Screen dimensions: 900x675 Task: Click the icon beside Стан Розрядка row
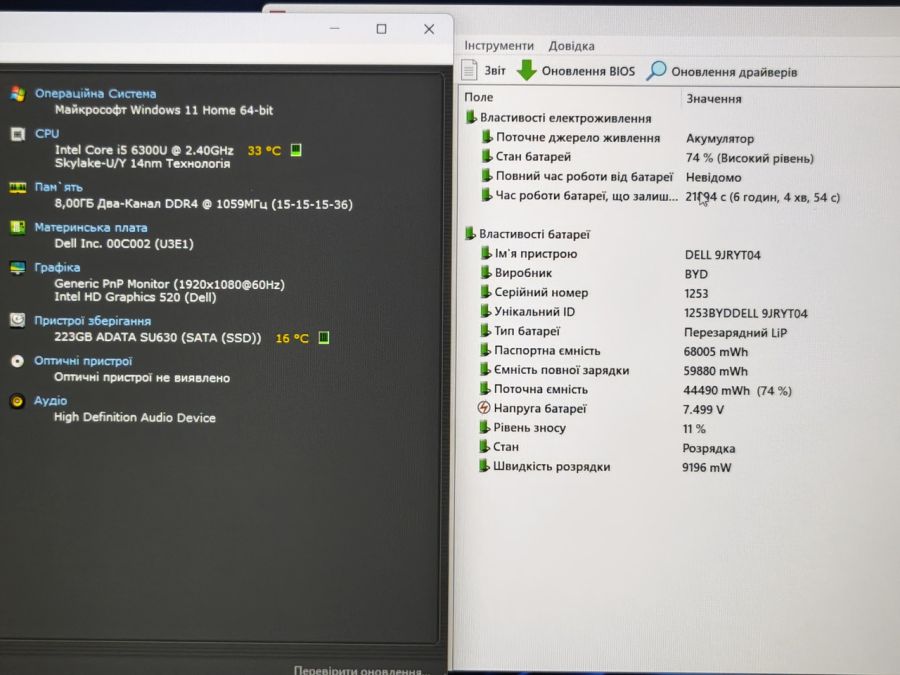pyautogui.click(x=484, y=446)
